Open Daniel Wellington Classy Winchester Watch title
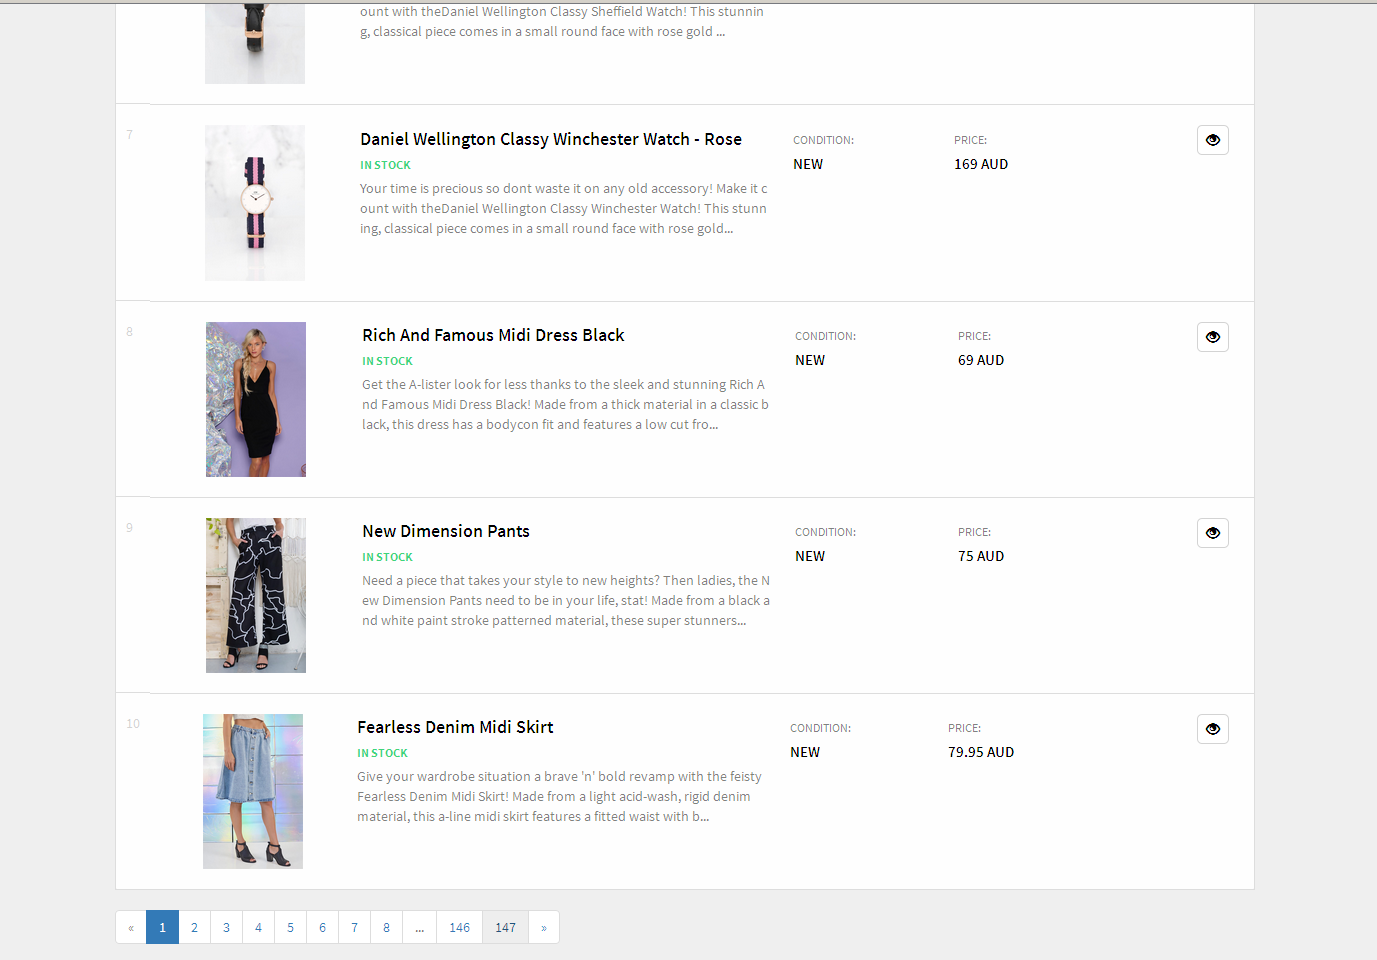Viewport: 1377px width, 960px height. coord(550,139)
